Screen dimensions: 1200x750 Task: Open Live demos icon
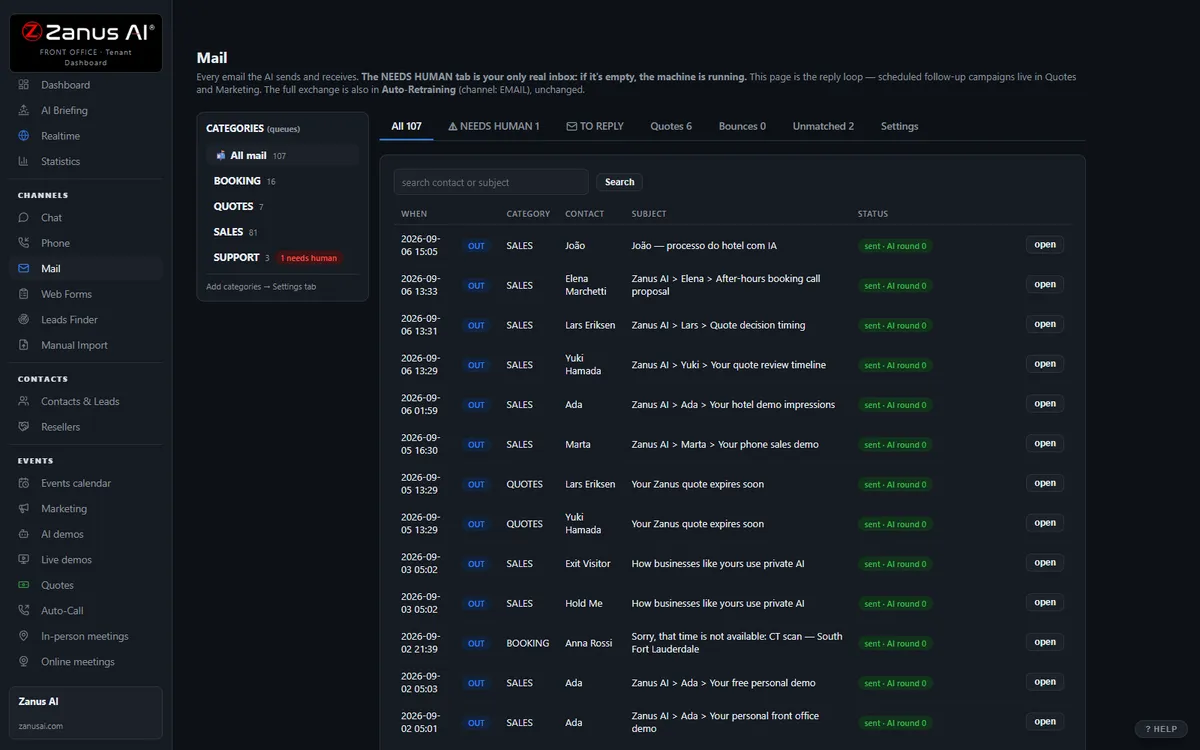pyautogui.click(x=24, y=559)
